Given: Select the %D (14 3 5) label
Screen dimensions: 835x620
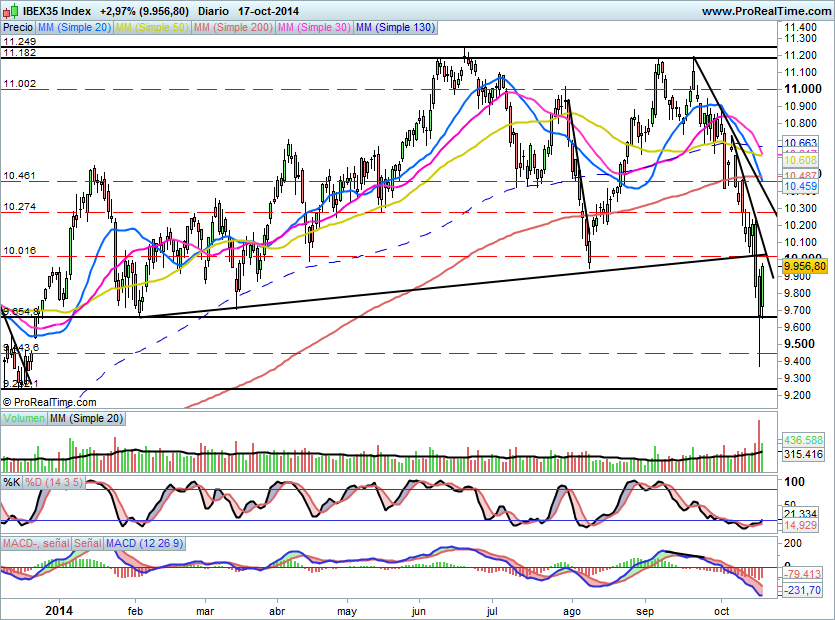Looking at the screenshot, I should [54, 482].
